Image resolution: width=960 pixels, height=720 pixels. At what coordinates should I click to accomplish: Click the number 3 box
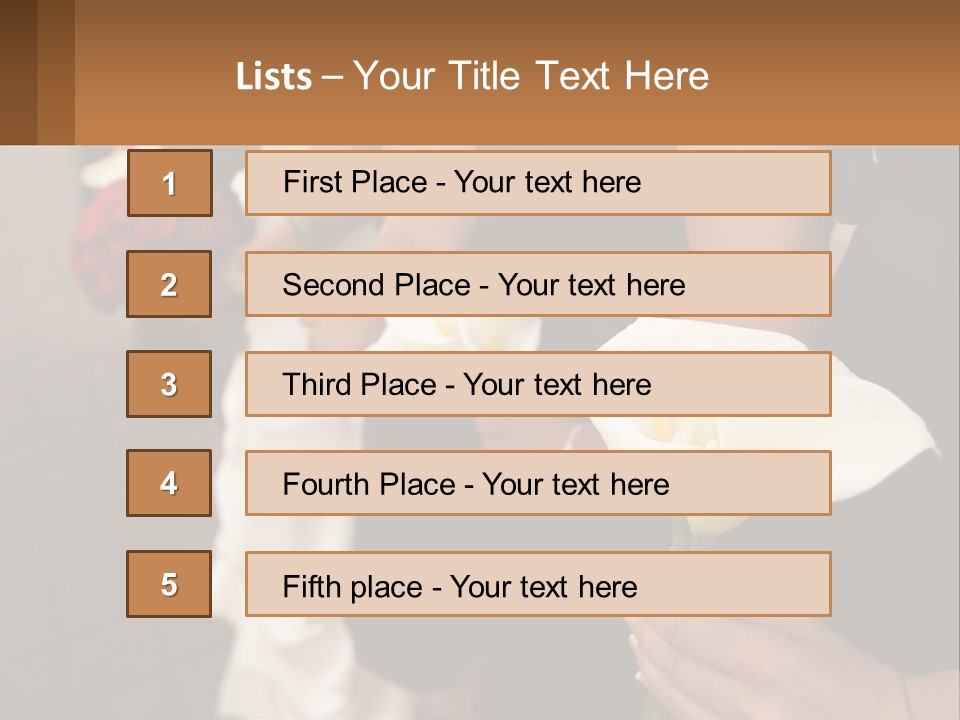click(x=169, y=384)
